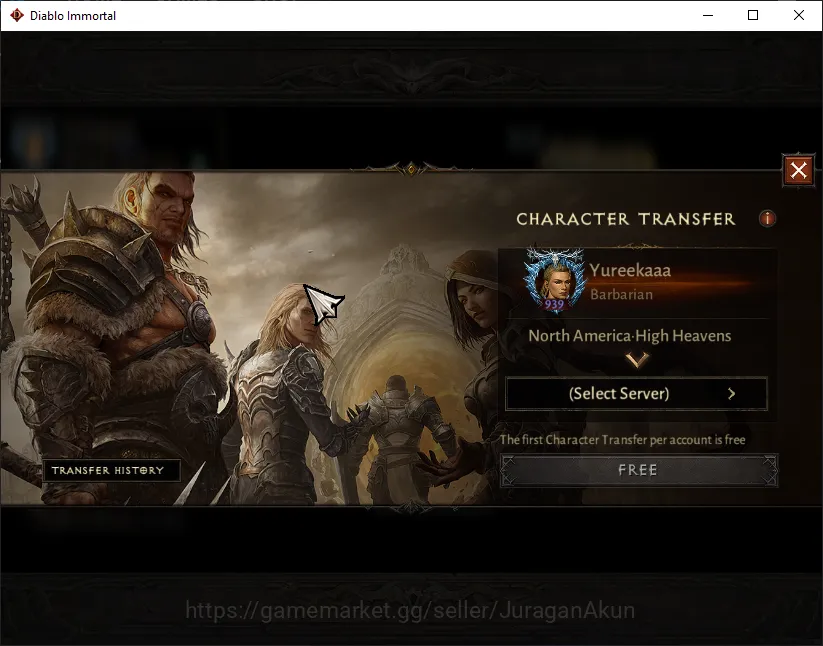Open the Select Server dropdown
This screenshot has width=823, height=646.
(636, 394)
